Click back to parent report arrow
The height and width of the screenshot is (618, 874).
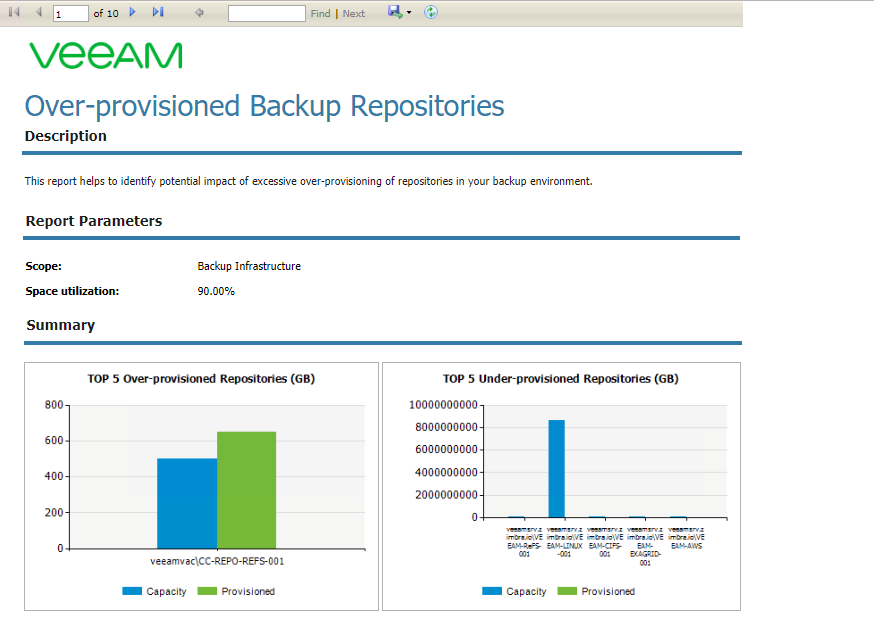pos(199,12)
